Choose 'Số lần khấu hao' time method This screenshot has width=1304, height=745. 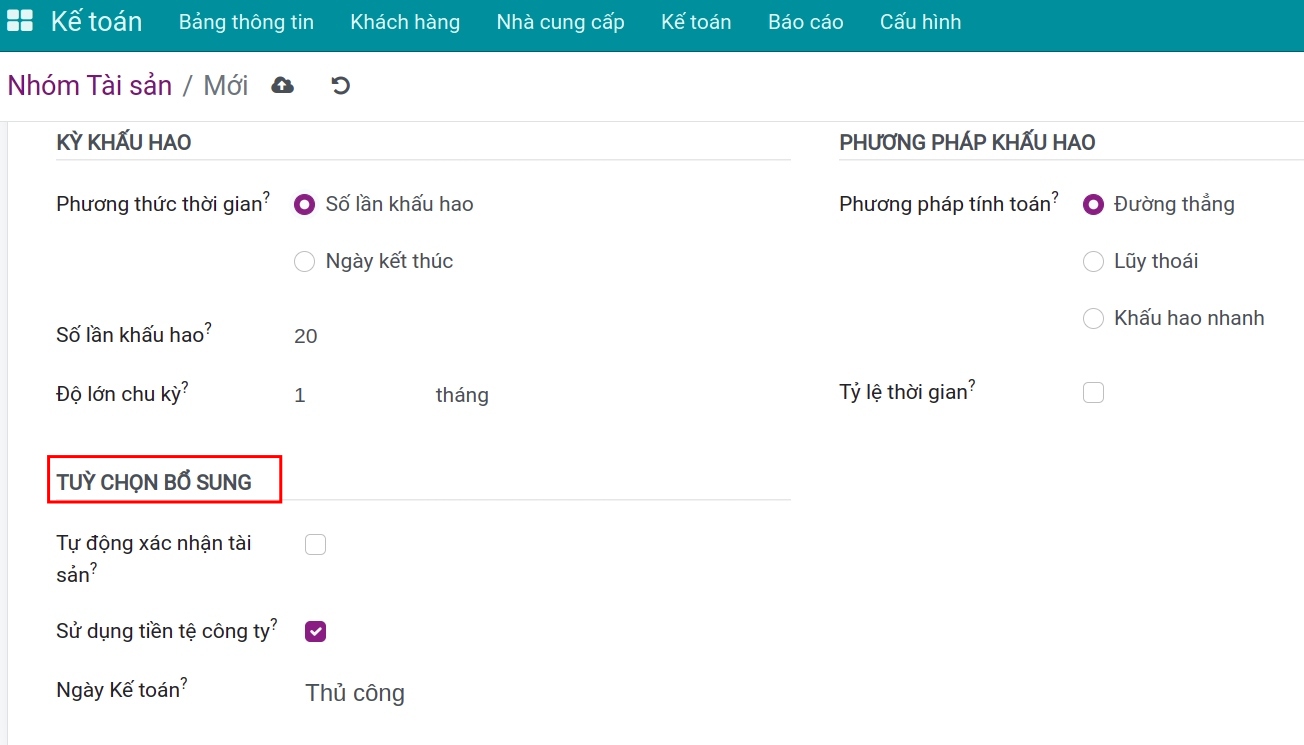[304, 204]
